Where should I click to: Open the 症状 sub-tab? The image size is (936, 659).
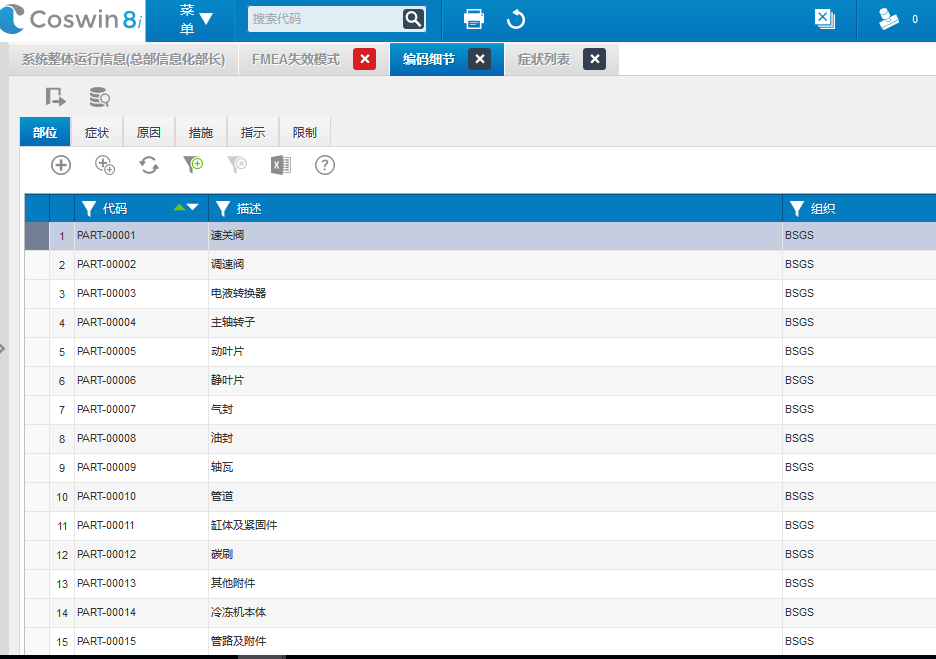point(97,132)
